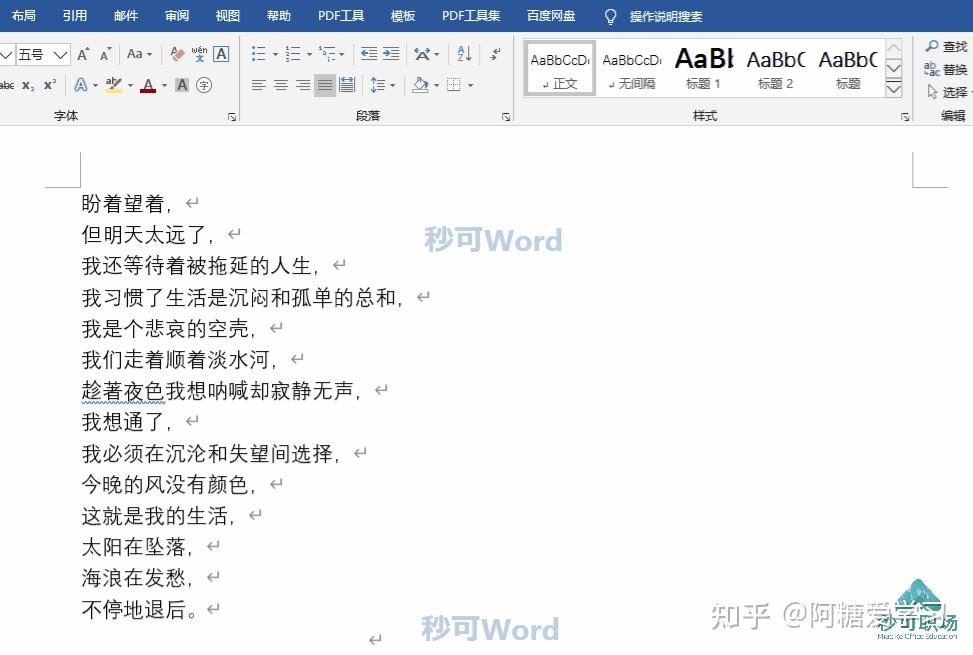Expand shading color dropdown arrow
This screenshot has width=973, height=655.
436,86
